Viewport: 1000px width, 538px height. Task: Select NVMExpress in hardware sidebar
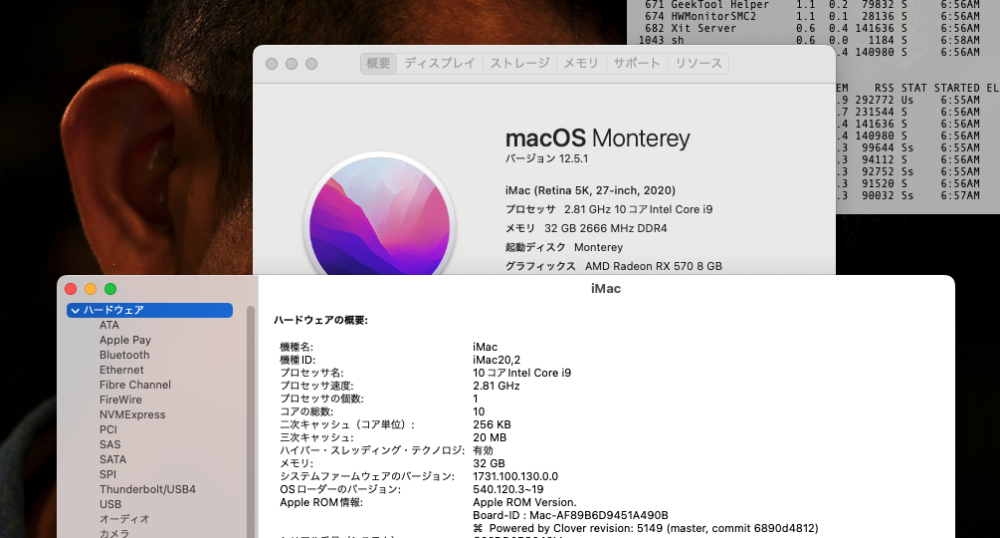tap(132, 414)
